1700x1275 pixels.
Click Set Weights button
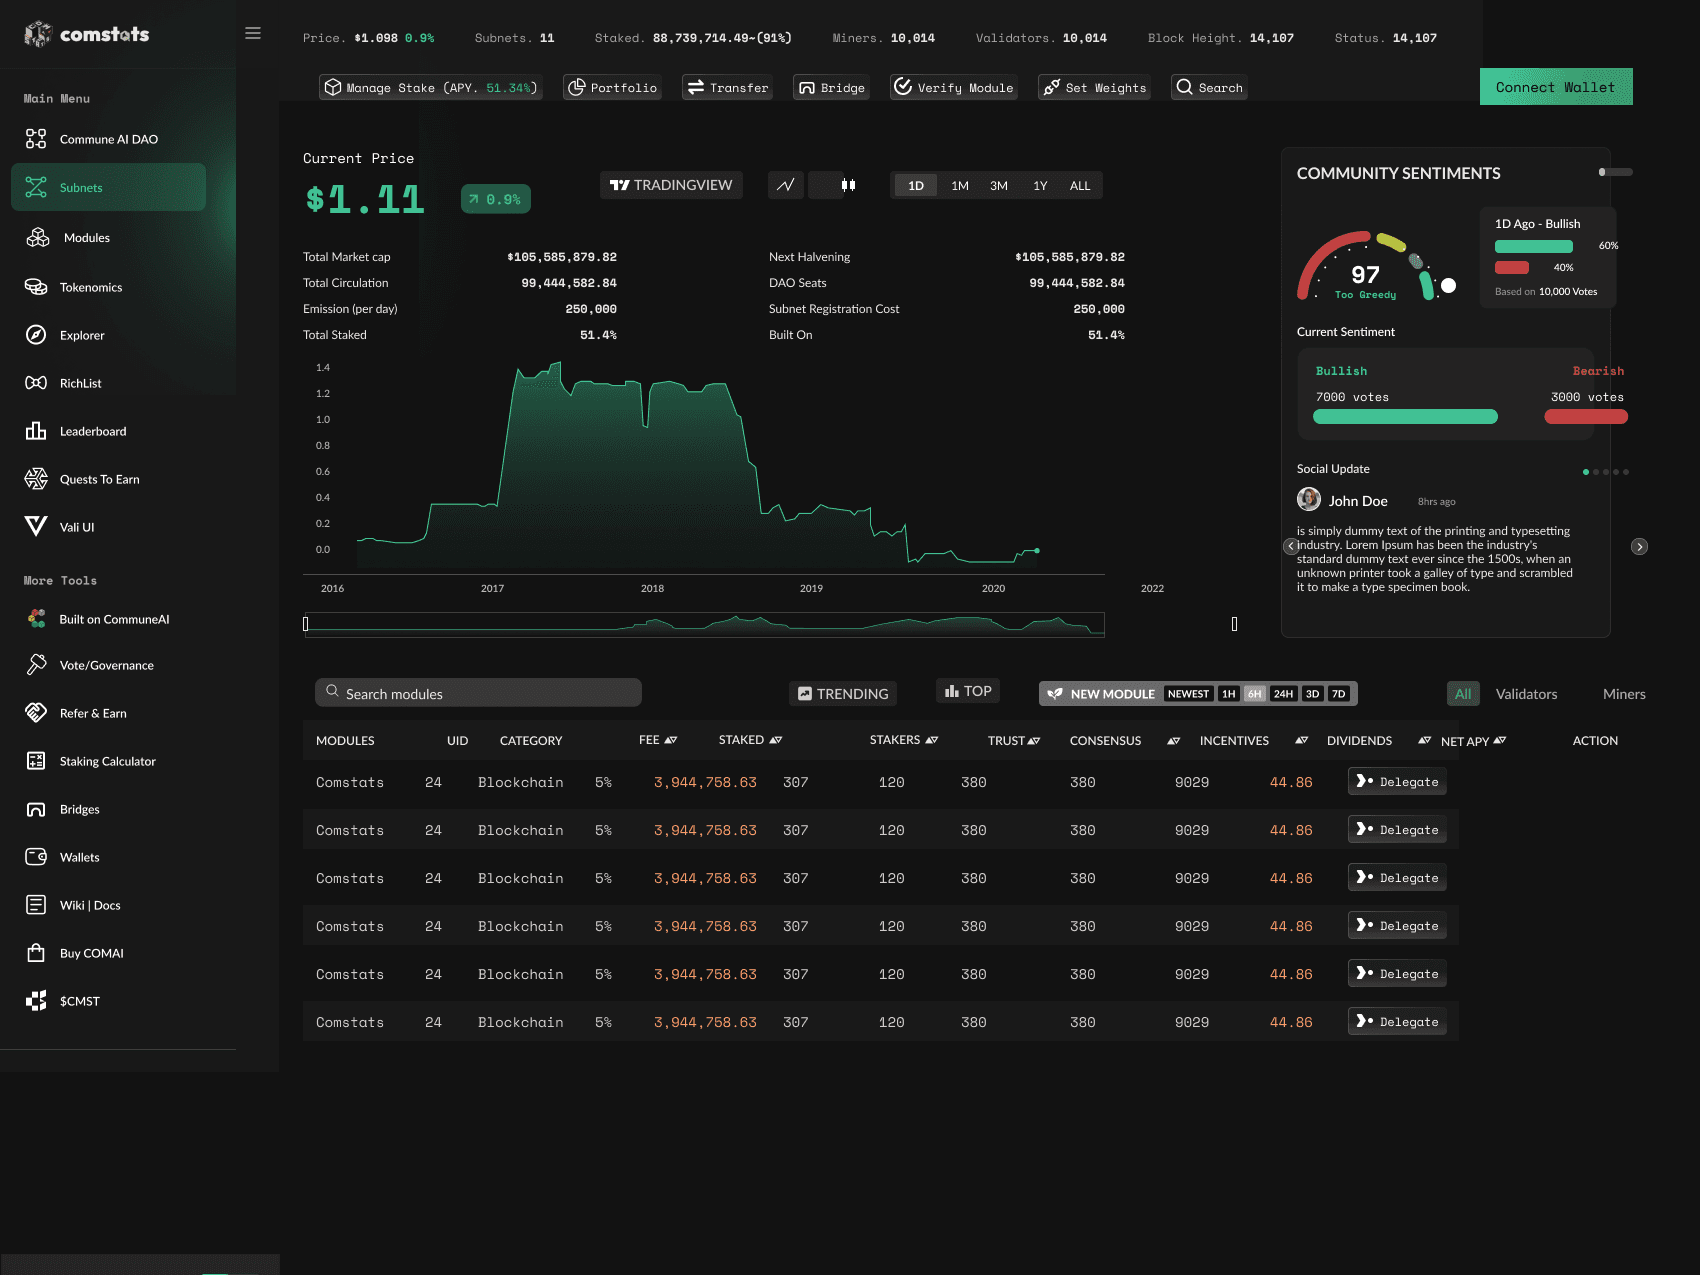[x=1094, y=87]
